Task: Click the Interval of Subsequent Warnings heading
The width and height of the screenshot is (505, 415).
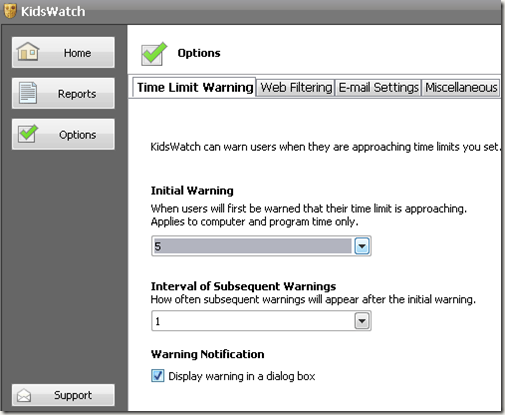Action: coord(243,286)
